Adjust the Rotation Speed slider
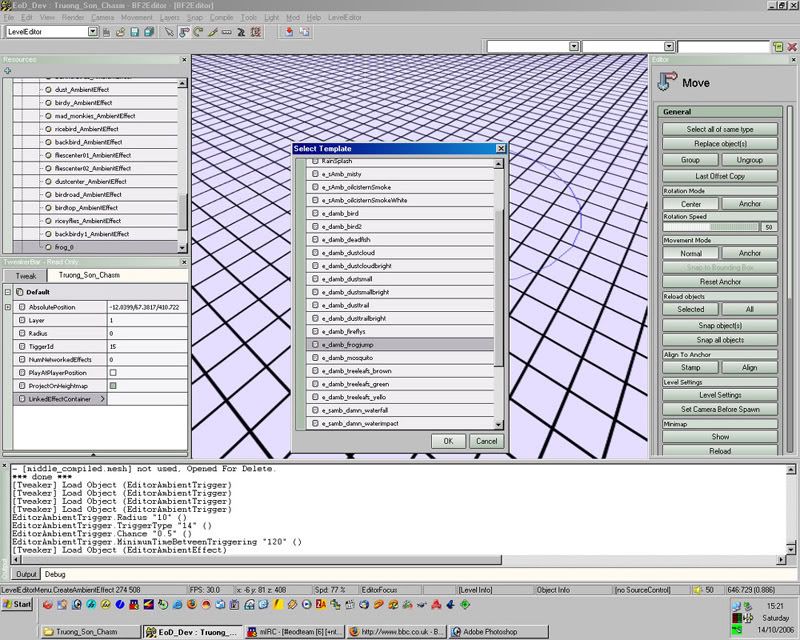This screenshot has width=800, height=640. click(x=711, y=227)
